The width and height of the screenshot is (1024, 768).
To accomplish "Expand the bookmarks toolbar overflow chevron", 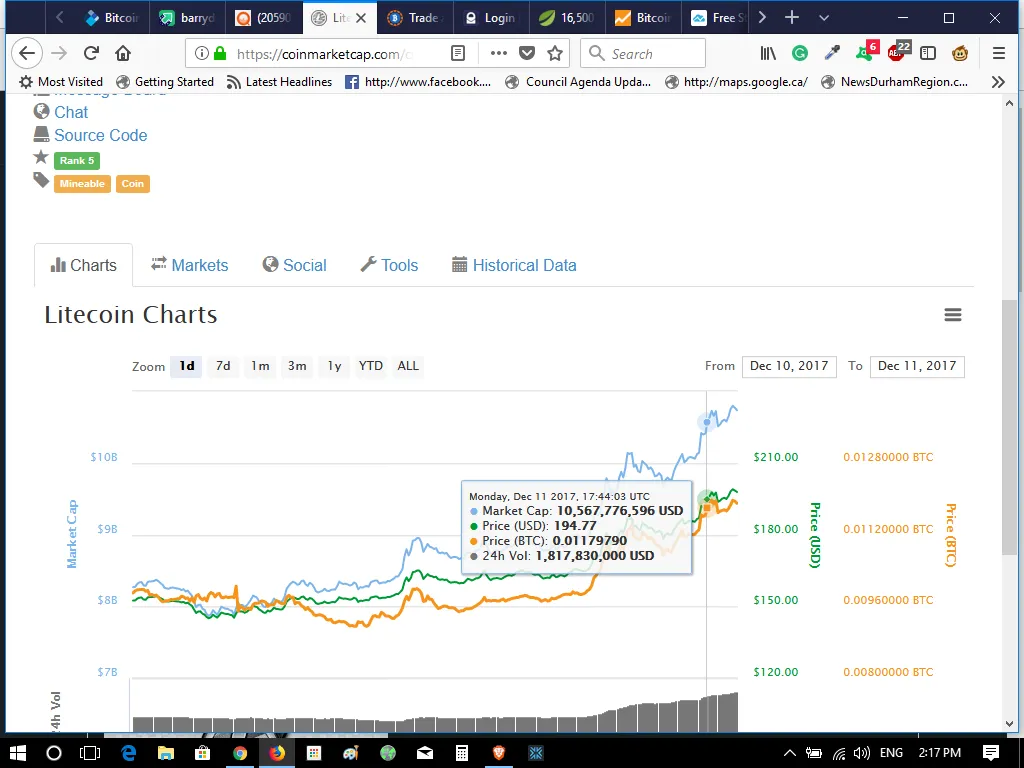I will [998, 82].
